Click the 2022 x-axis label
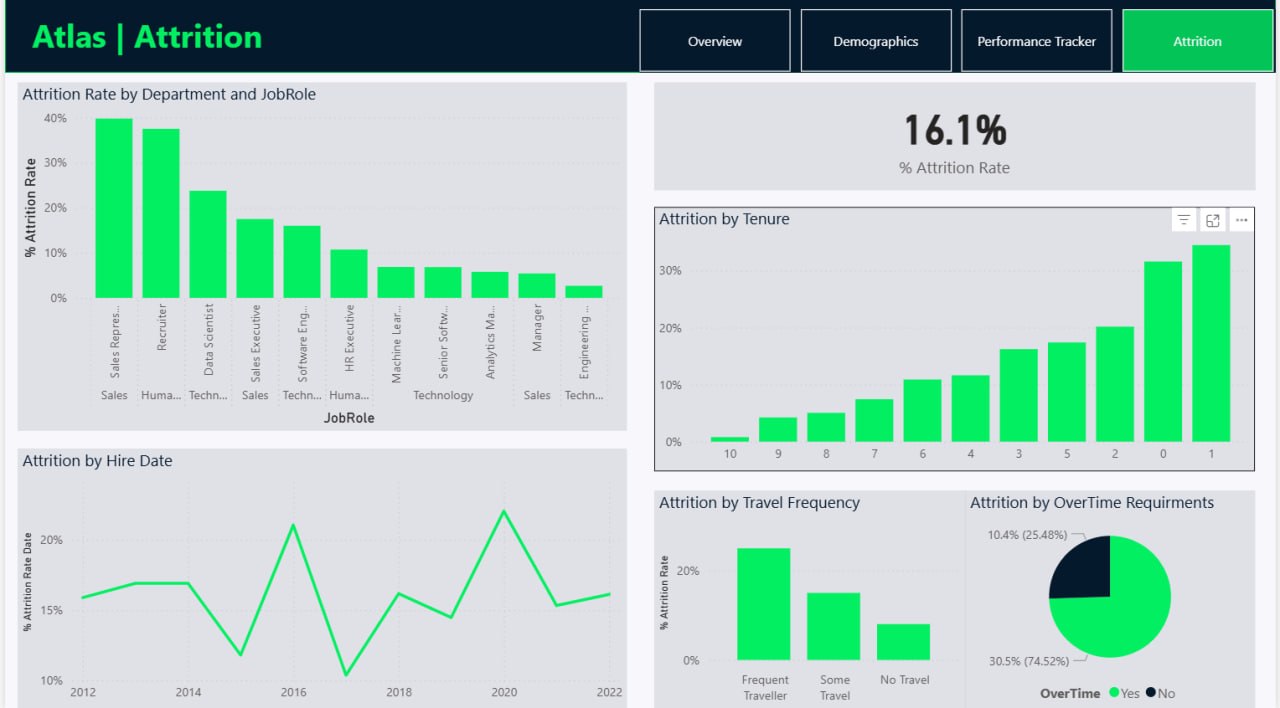 pyautogui.click(x=608, y=692)
